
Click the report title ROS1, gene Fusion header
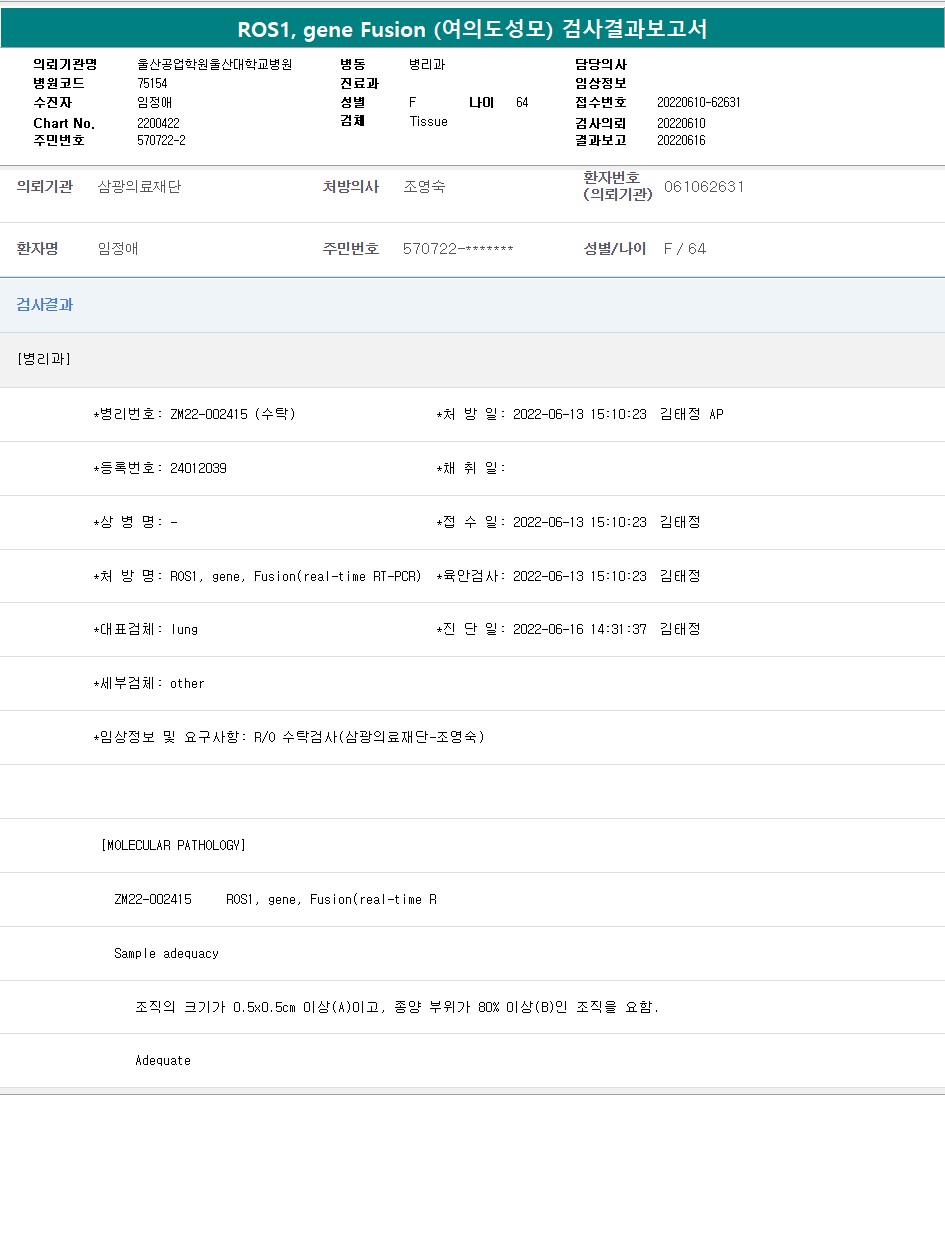(x=472, y=29)
